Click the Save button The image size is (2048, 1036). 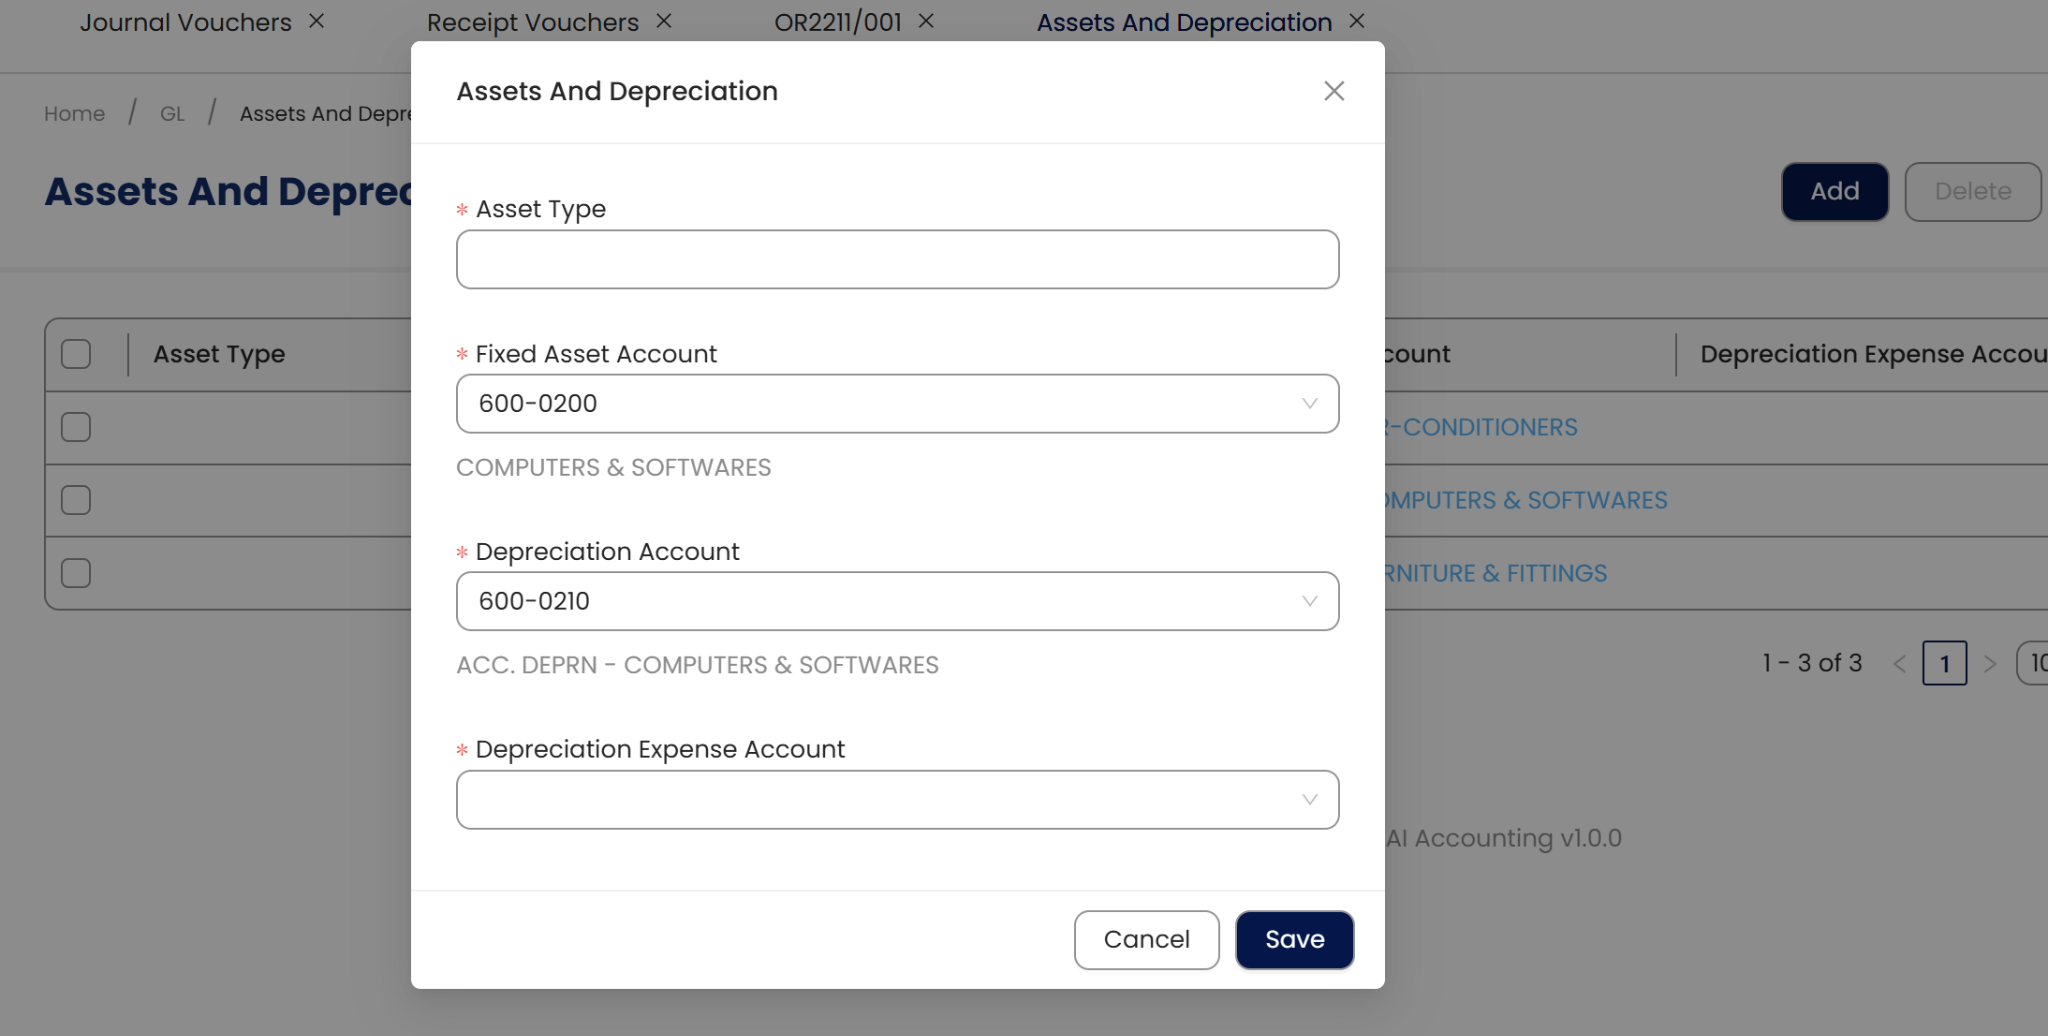[x=1294, y=940]
